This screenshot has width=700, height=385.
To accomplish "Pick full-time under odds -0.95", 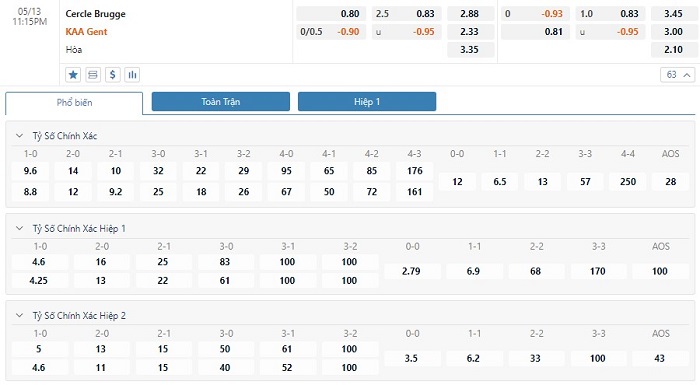I will click(406, 32).
